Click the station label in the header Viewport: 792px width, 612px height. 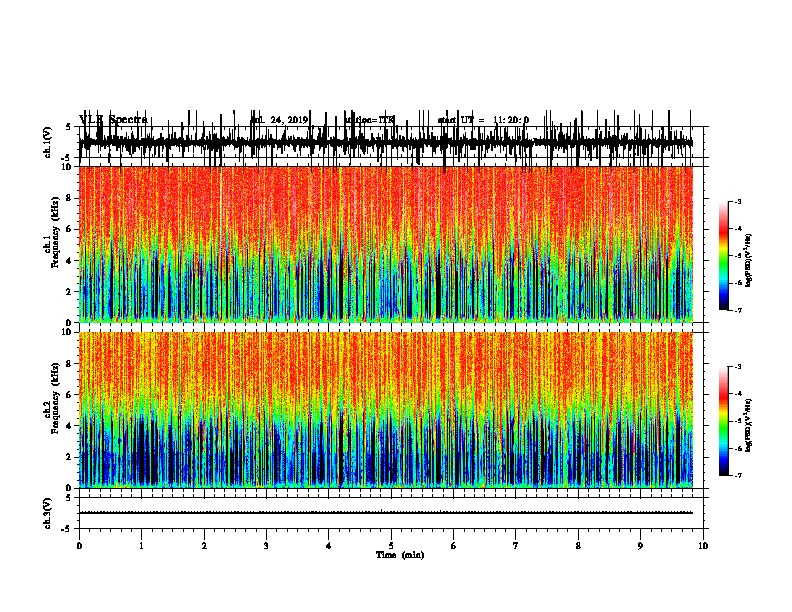369,120
